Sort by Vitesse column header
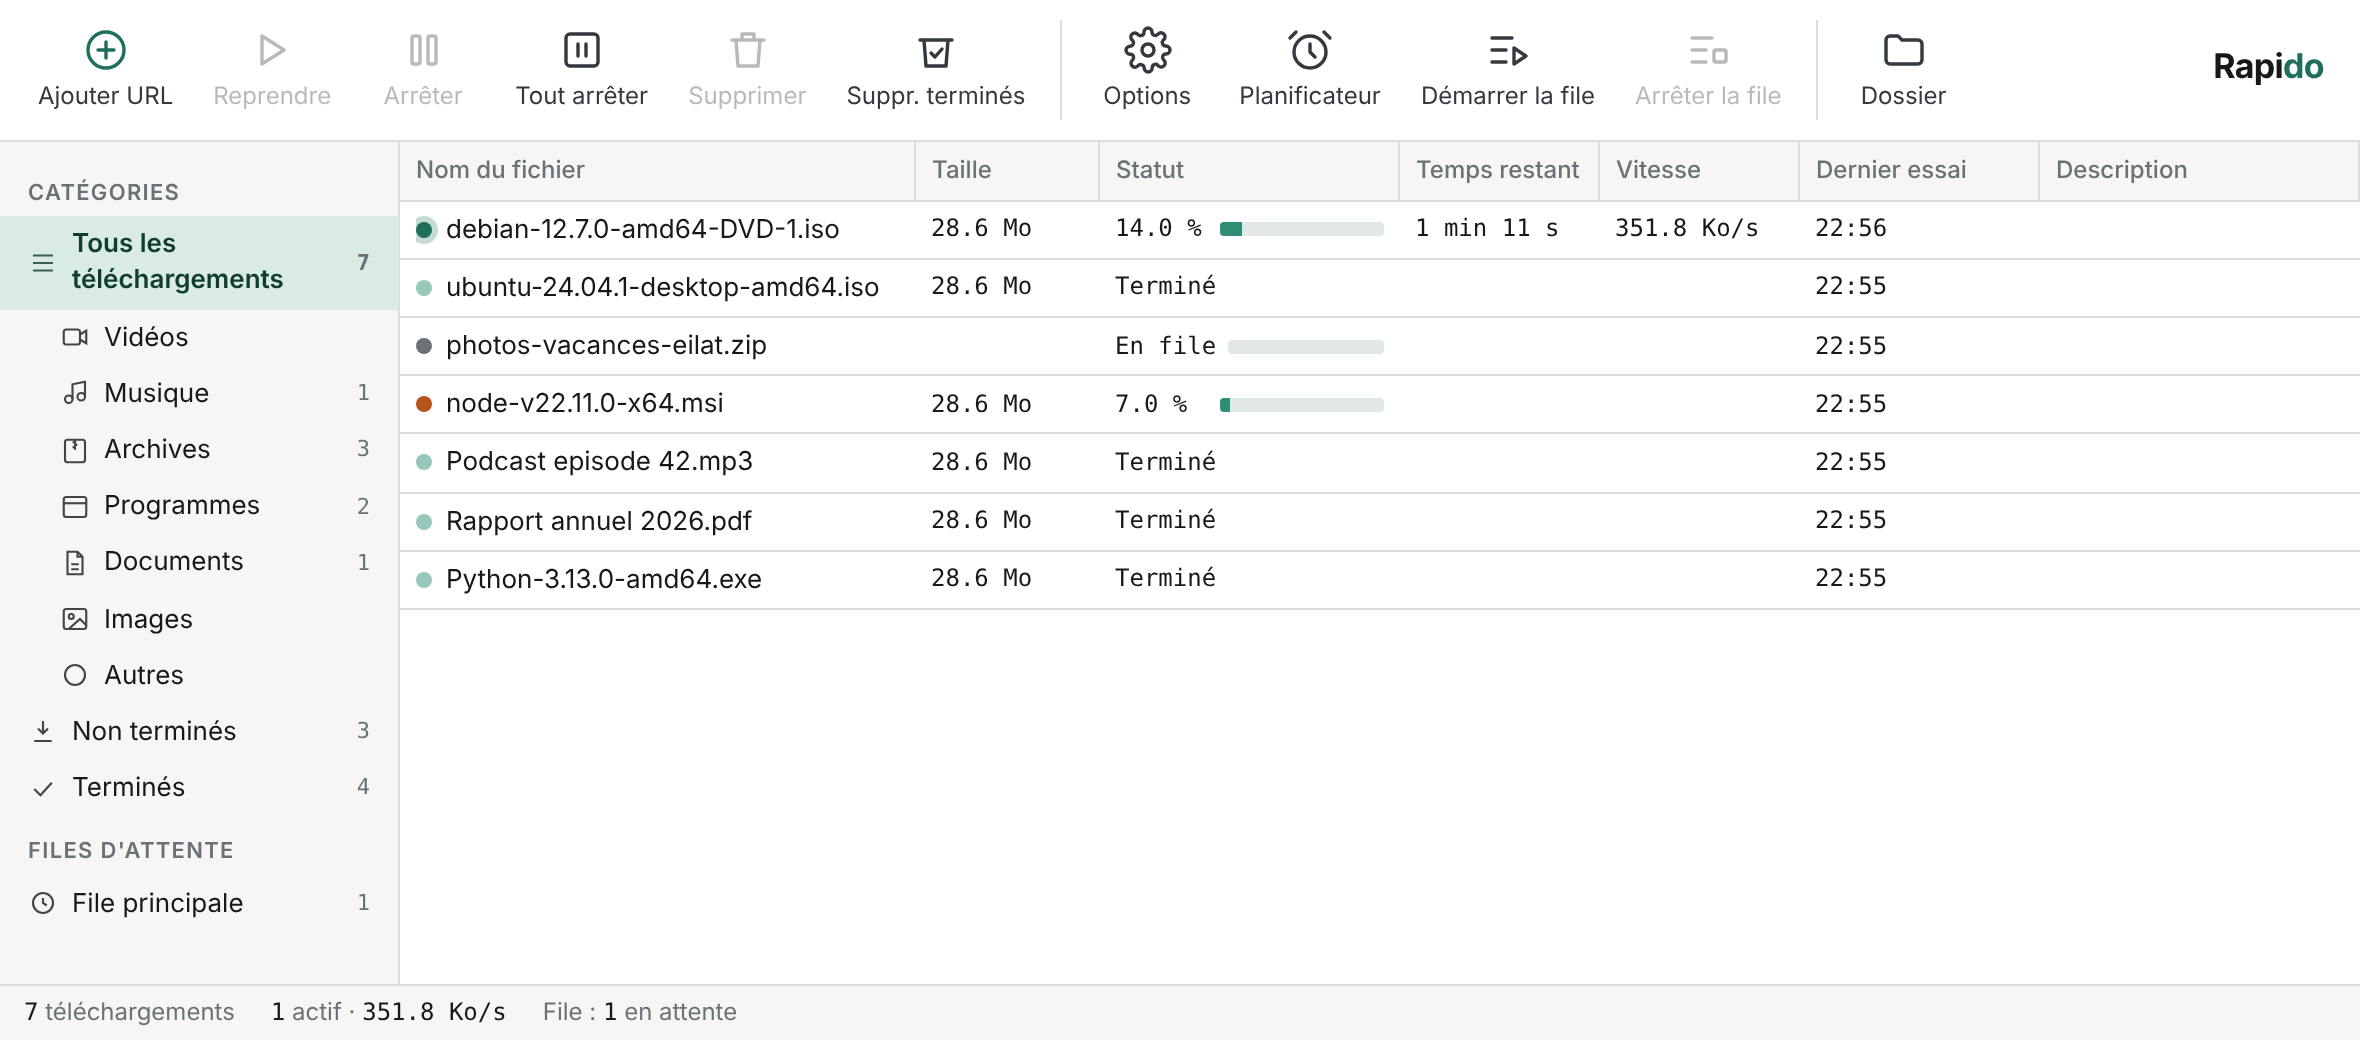The width and height of the screenshot is (2360, 1040). coord(1699,170)
